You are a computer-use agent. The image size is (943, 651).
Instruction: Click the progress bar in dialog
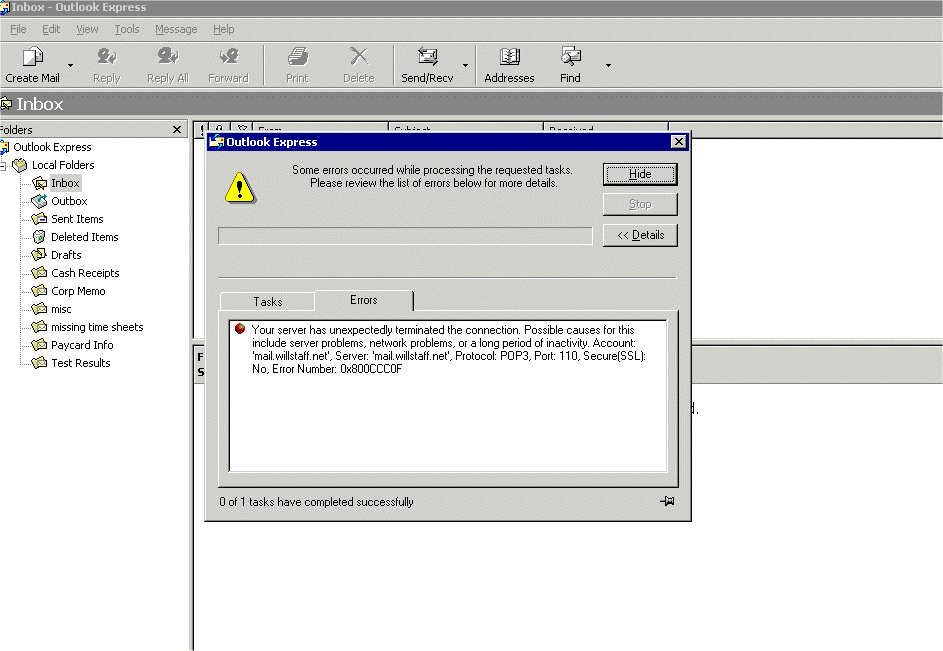[x=405, y=235]
